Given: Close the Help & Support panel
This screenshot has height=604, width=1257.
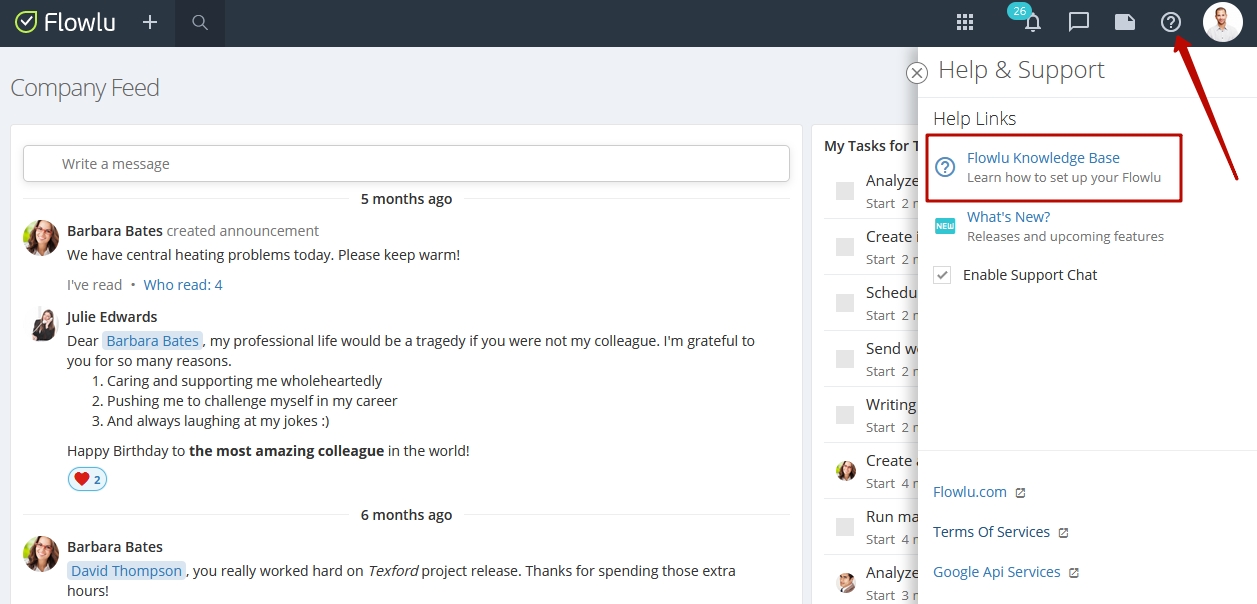Looking at the screenshot, I should 917,73.
